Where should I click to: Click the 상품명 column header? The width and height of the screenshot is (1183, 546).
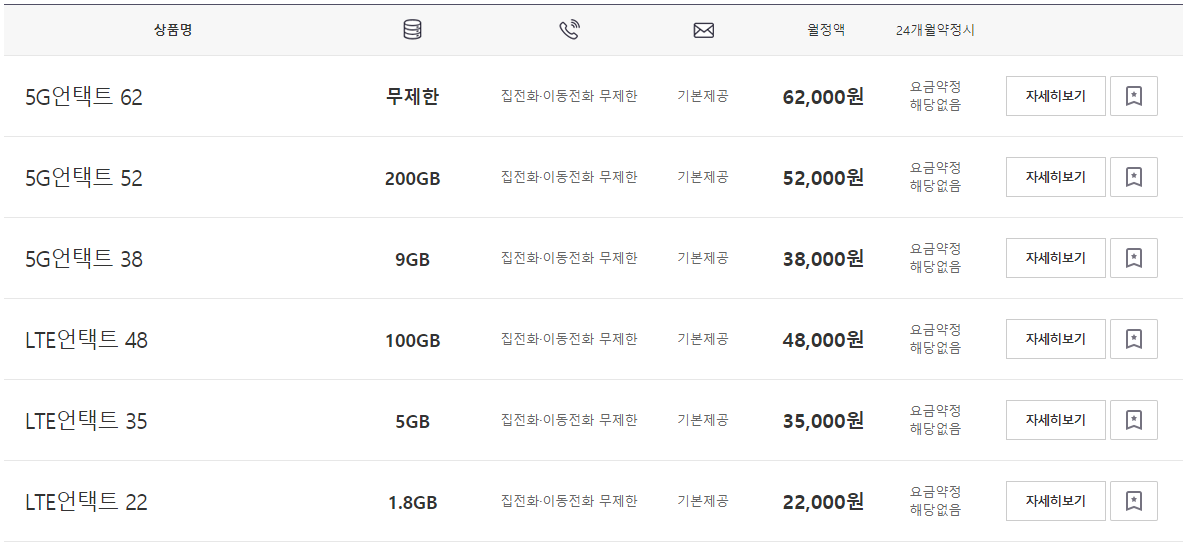click(173, 31)
